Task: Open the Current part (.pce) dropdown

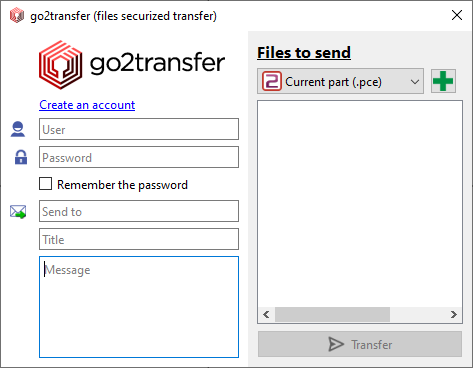Action: [340, 81]
